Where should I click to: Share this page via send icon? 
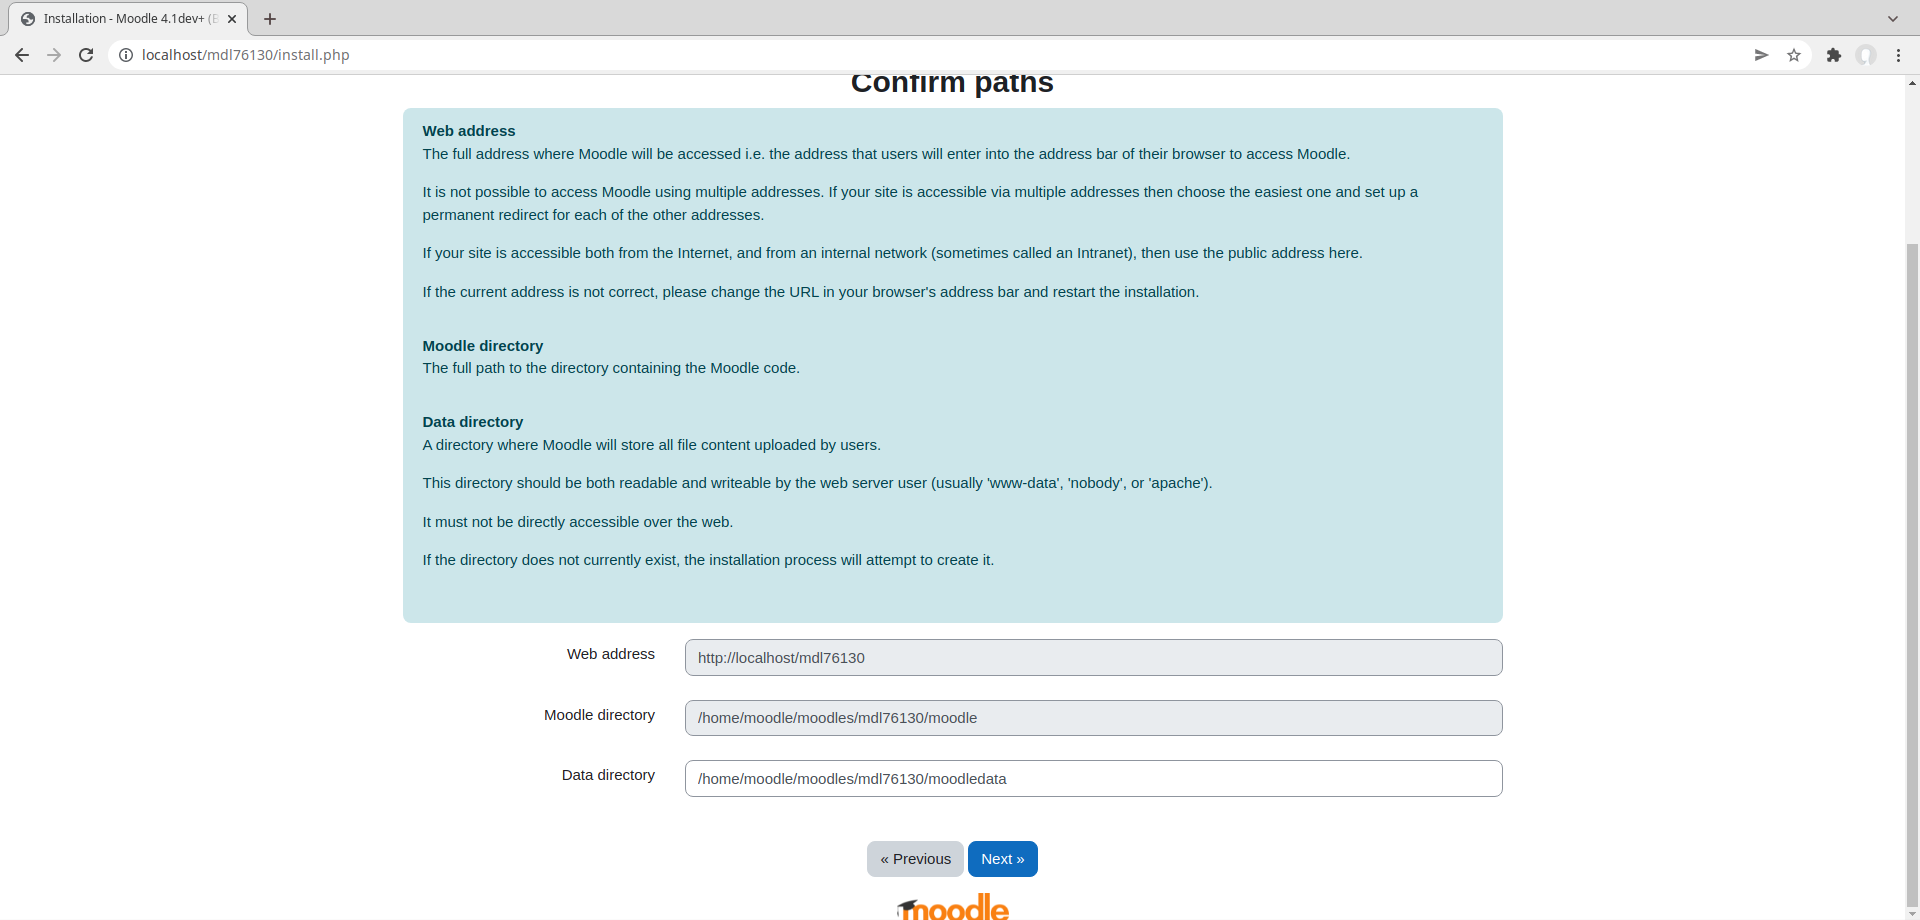pyautogui.click(x=1762, y=55)
